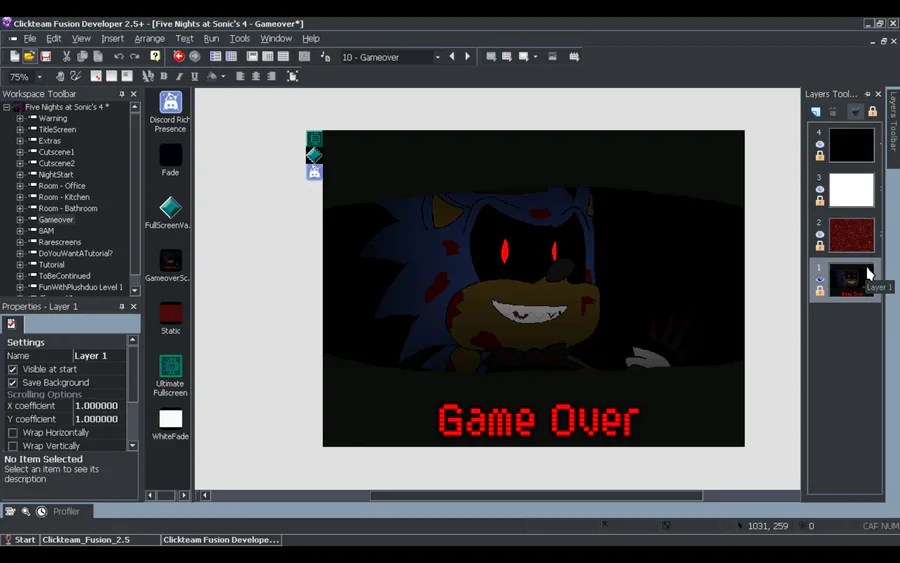The image size is (900, 563).
Task: Expand the TitleScreen frame tree node
Action: 20,129
